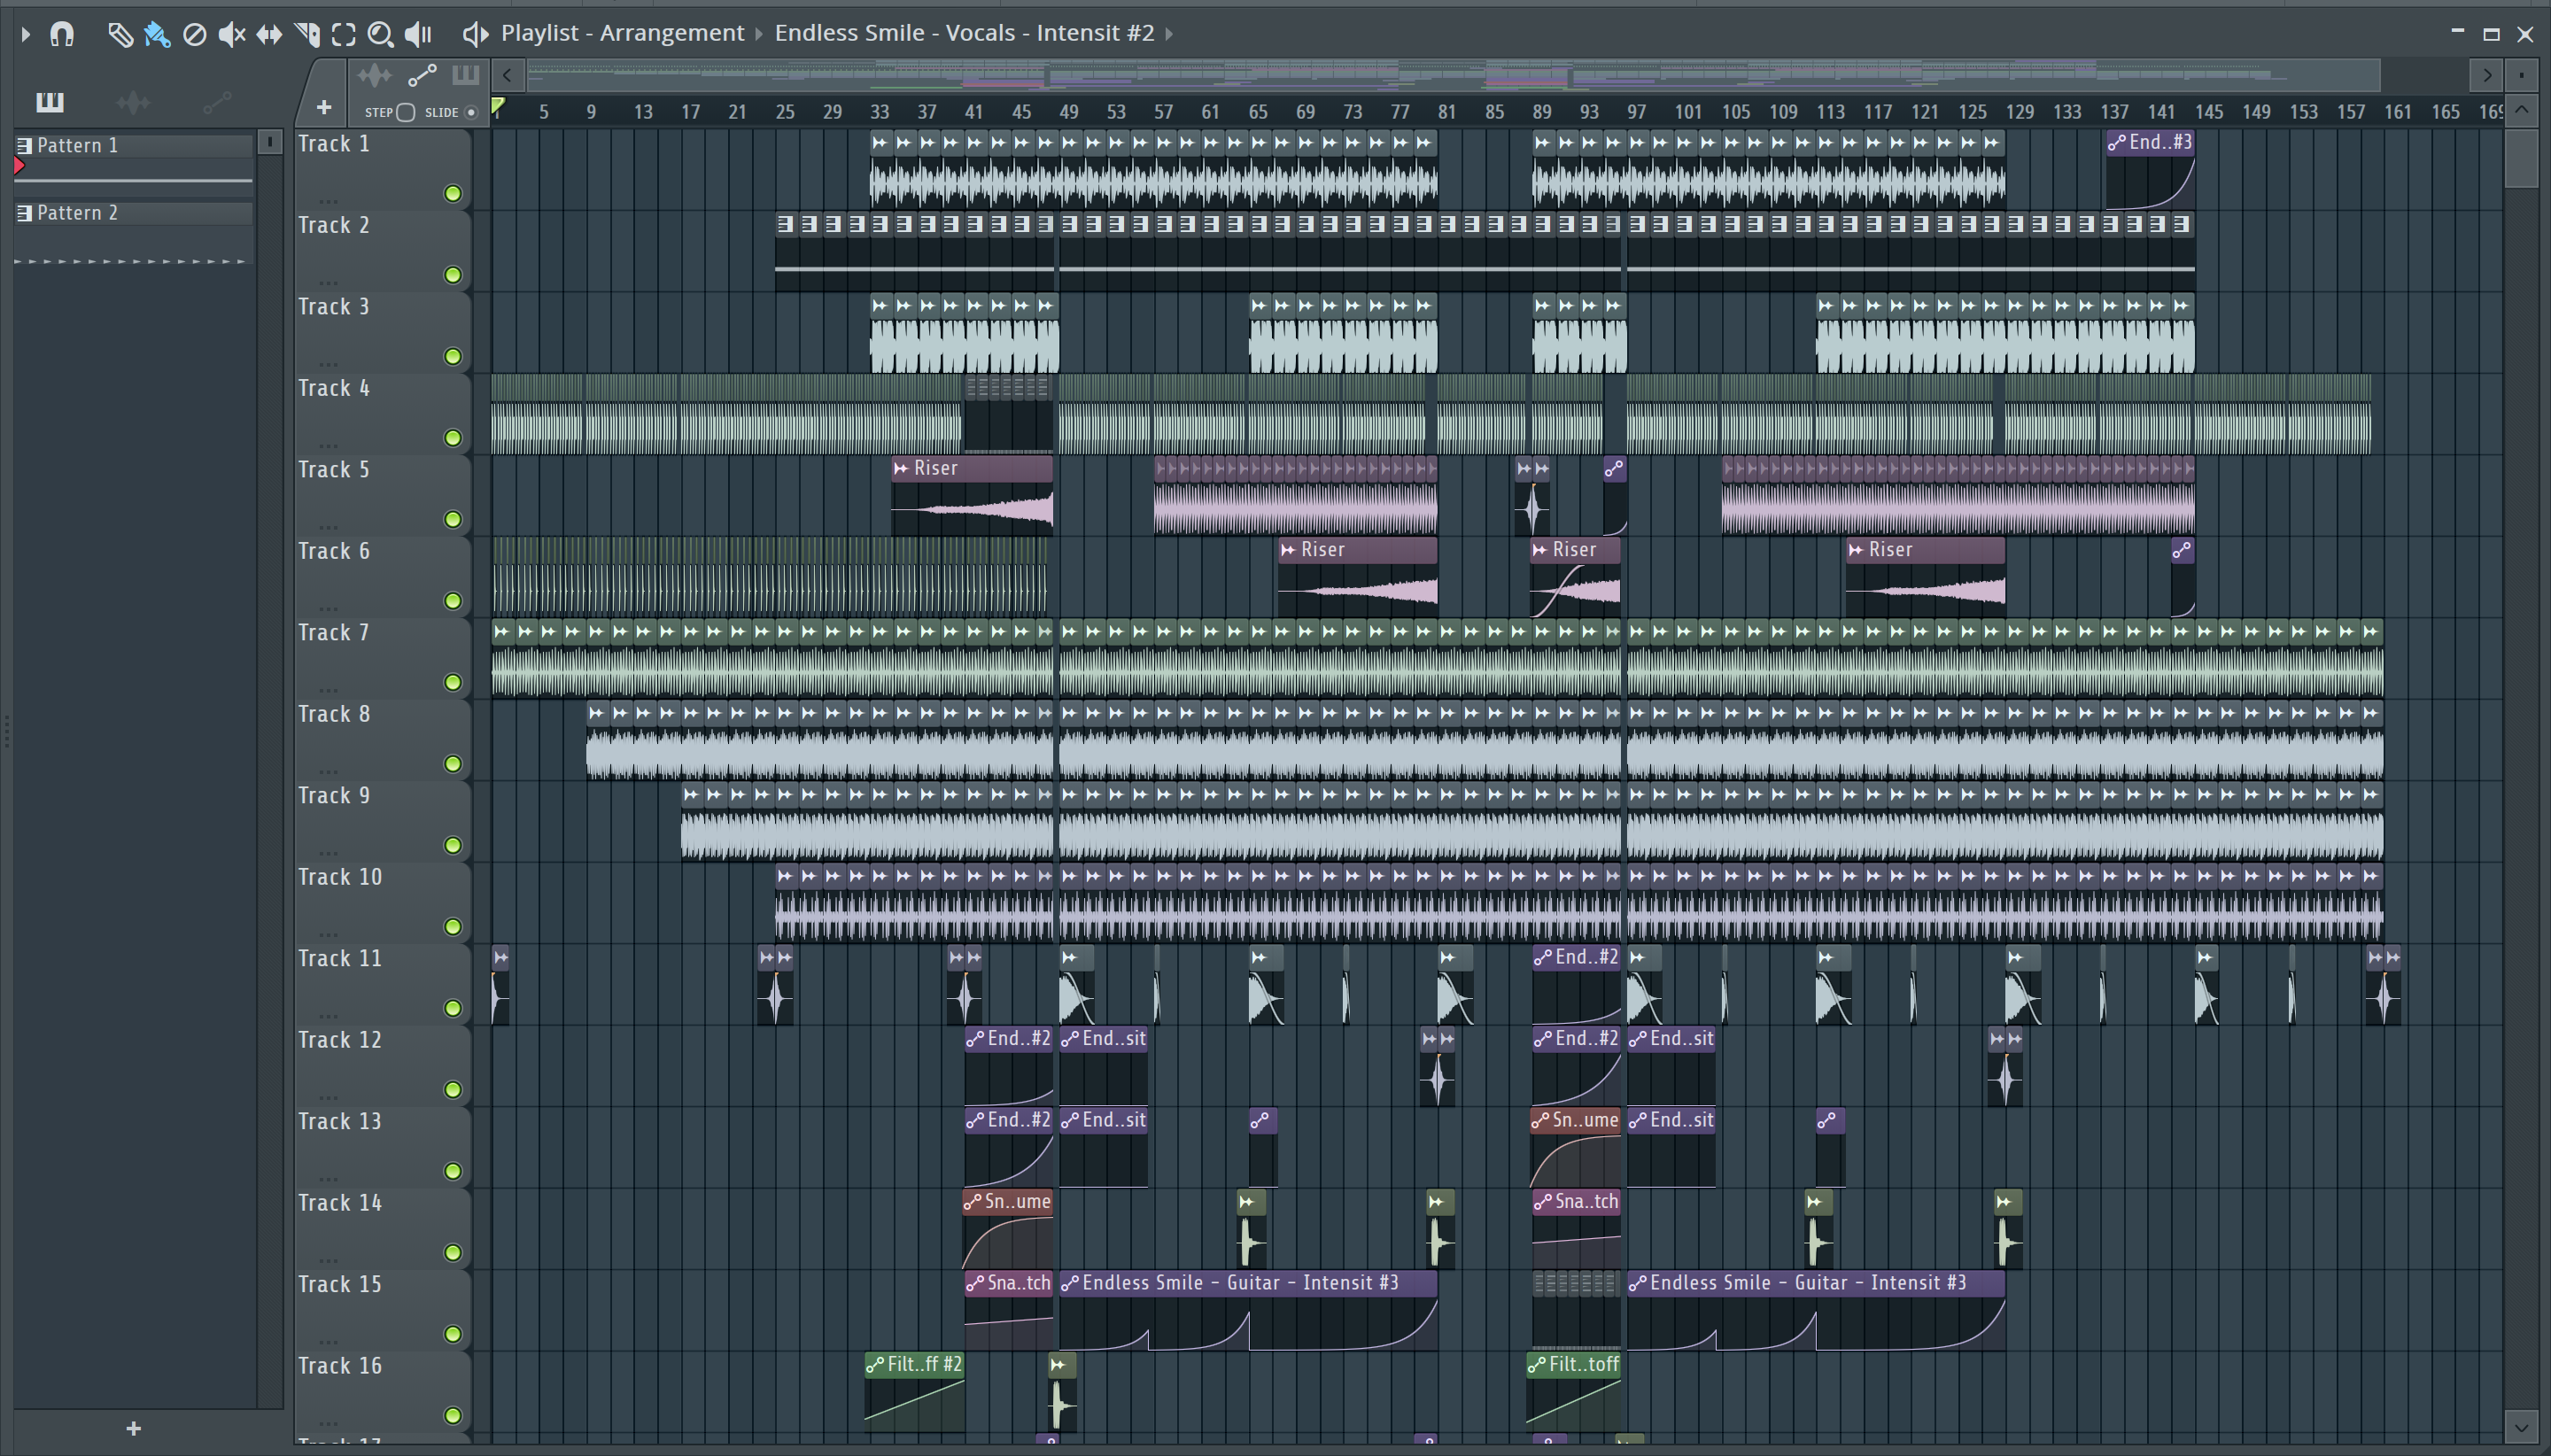Open Endless Smile Guitar clip icon at bar 49
This screenshot has width=2551, height=1456.
pyautogui.click(x=1070, y=1283)
